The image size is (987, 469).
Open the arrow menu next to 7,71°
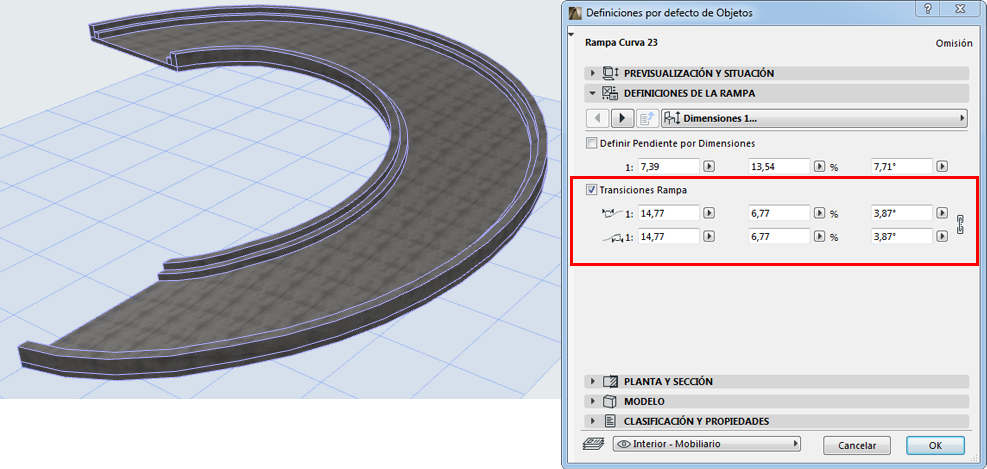[942, 167]
